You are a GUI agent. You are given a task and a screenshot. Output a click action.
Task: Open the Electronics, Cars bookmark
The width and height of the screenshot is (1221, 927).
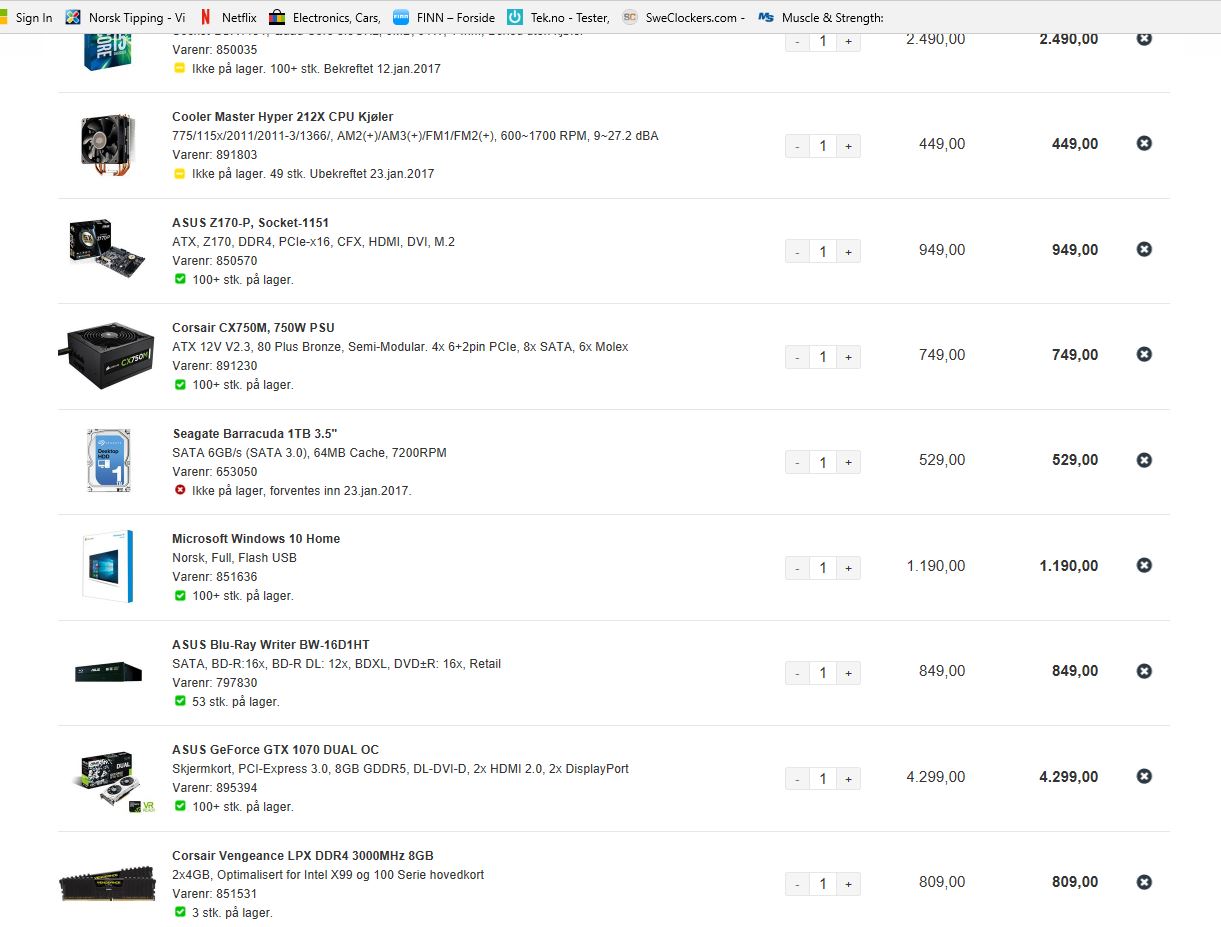pos(325,17)
